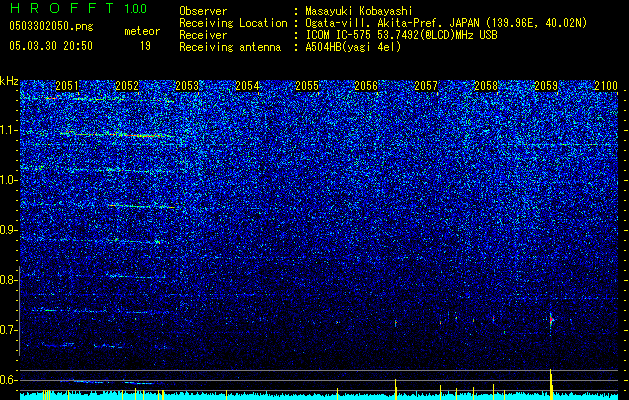
Task: Click the Receiver field label
Action: [x=203, y=35]
